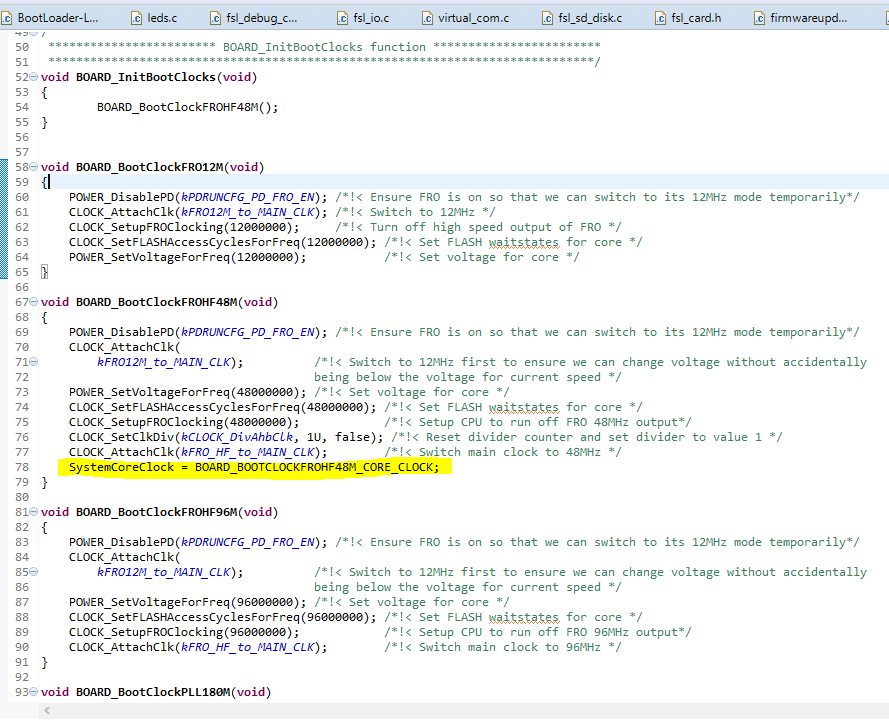Click line number 59 in the gutter
Viewport: 889px width, 720px height.
[20, 181]
